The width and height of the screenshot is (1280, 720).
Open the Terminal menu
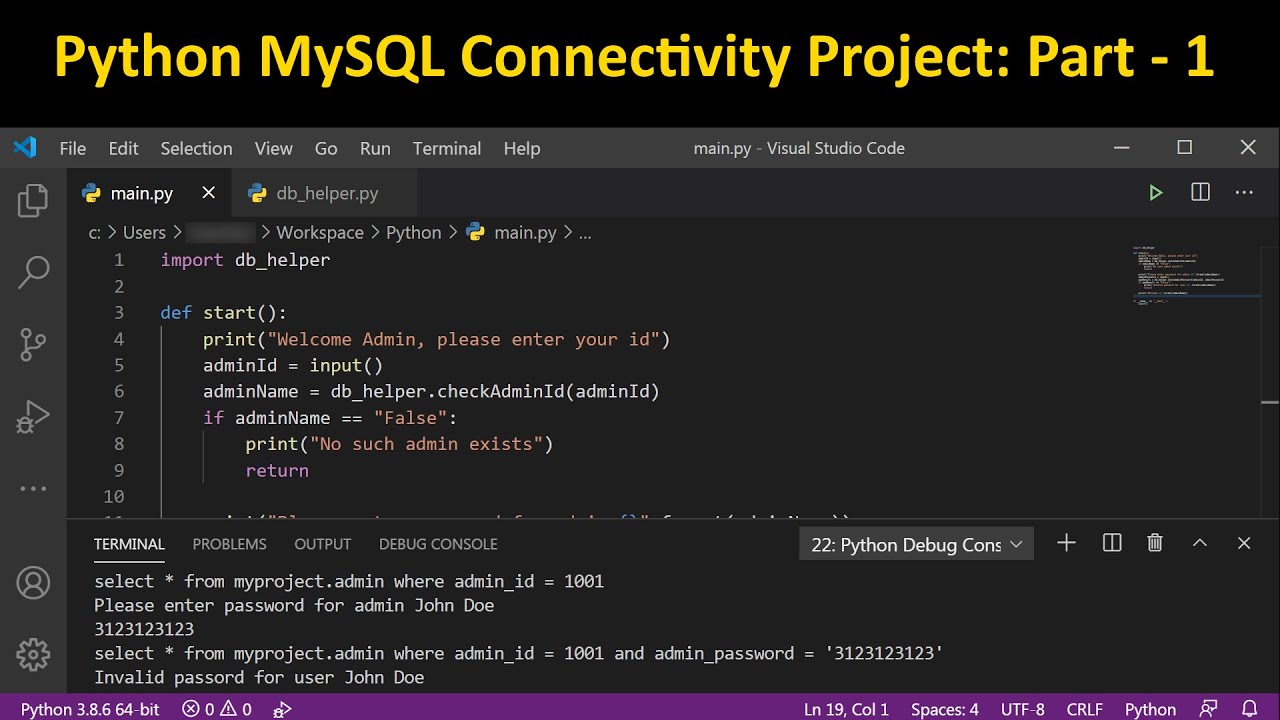coord(447,148)
